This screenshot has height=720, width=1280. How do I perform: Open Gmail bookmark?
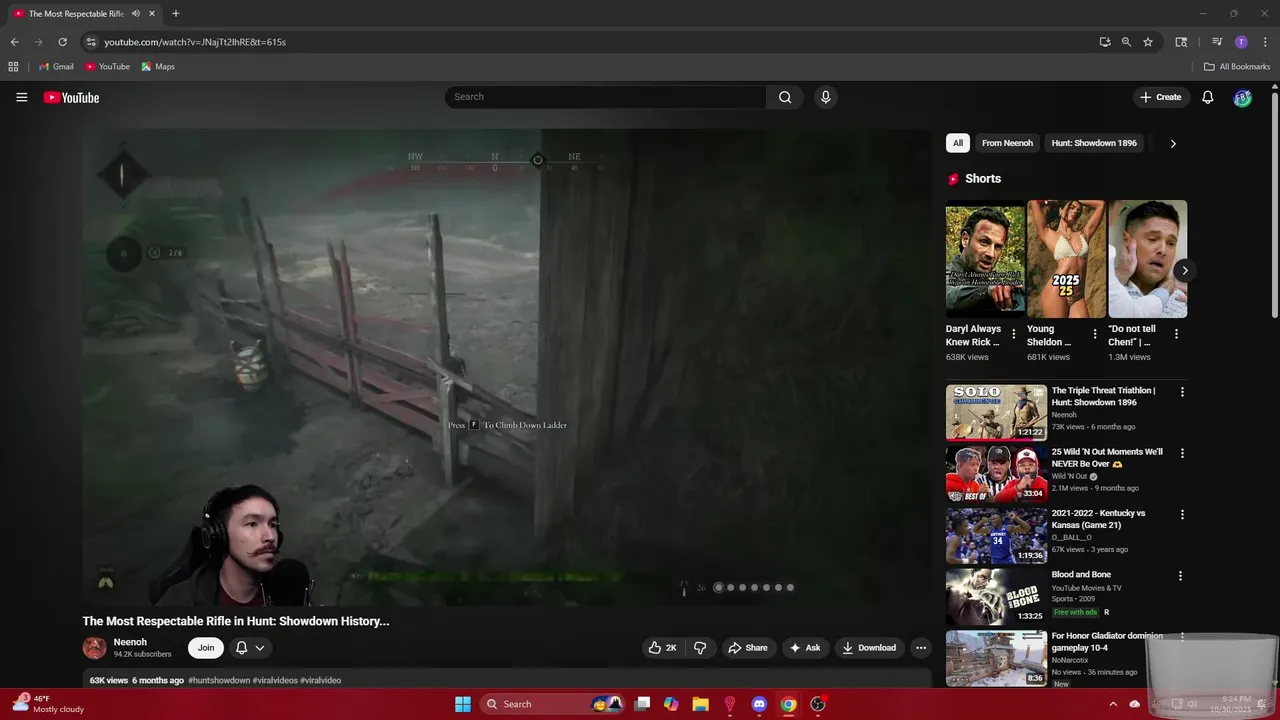(56, 67)
